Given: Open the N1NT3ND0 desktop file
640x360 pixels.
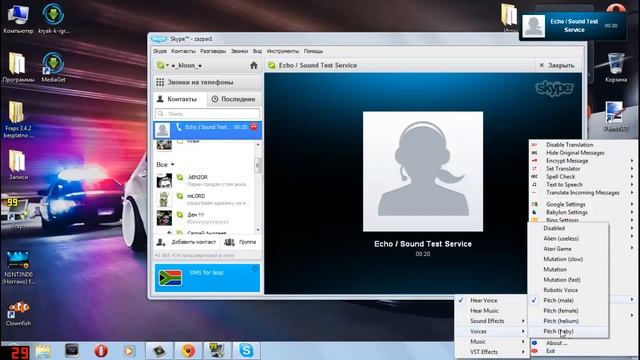Looking at the screenshot, I should (18, 268).
